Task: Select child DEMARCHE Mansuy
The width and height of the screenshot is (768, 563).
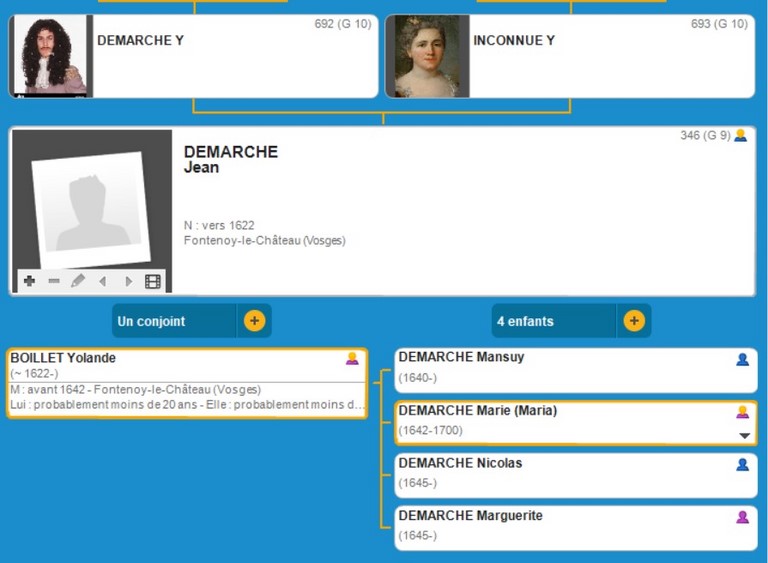Action: (560, 367)
